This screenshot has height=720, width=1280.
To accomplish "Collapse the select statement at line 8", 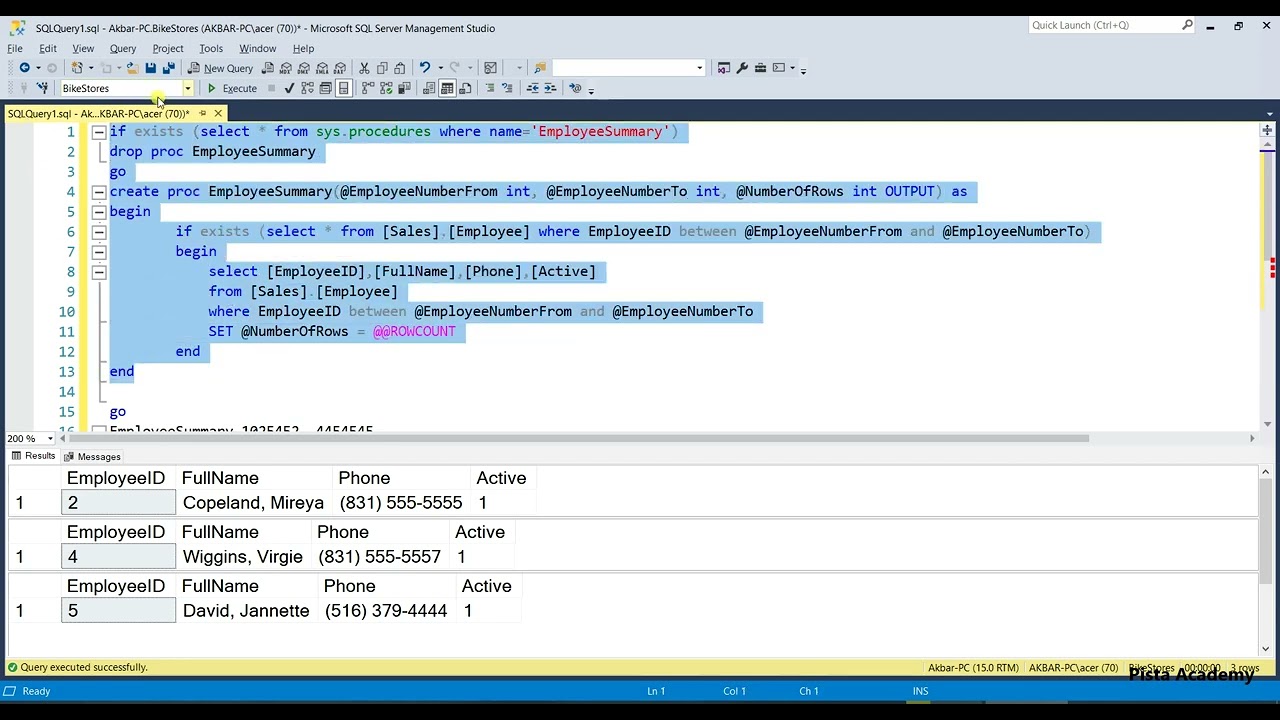I will click(x=99, y=272).
